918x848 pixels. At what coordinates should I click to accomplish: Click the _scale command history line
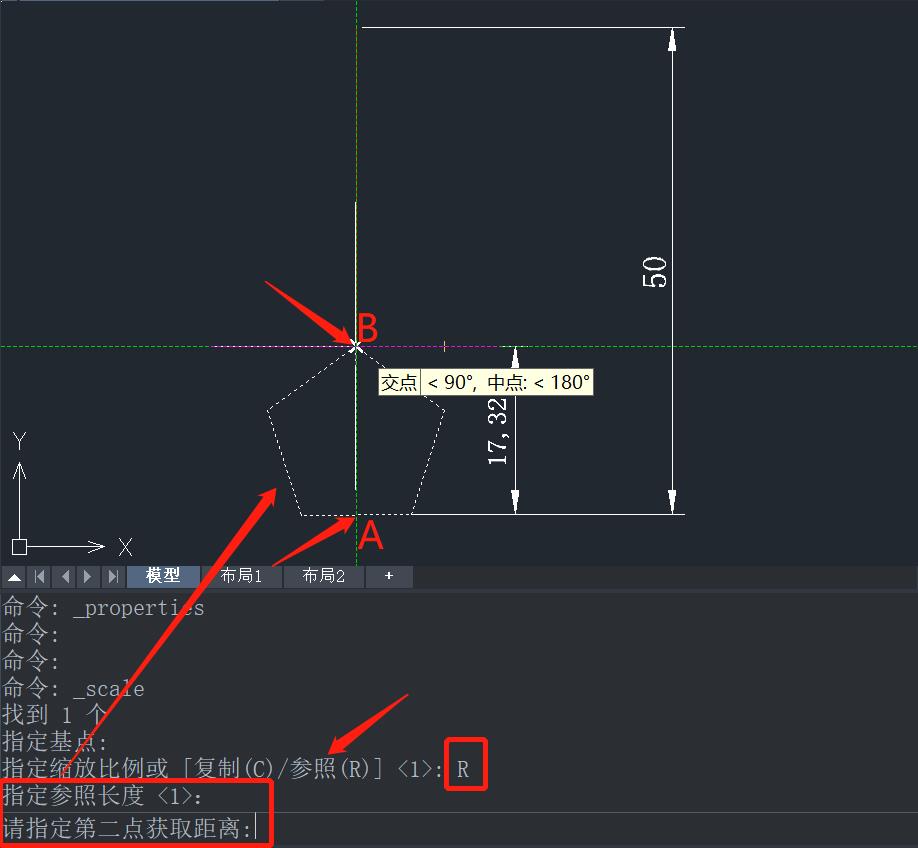pos(108,689)
